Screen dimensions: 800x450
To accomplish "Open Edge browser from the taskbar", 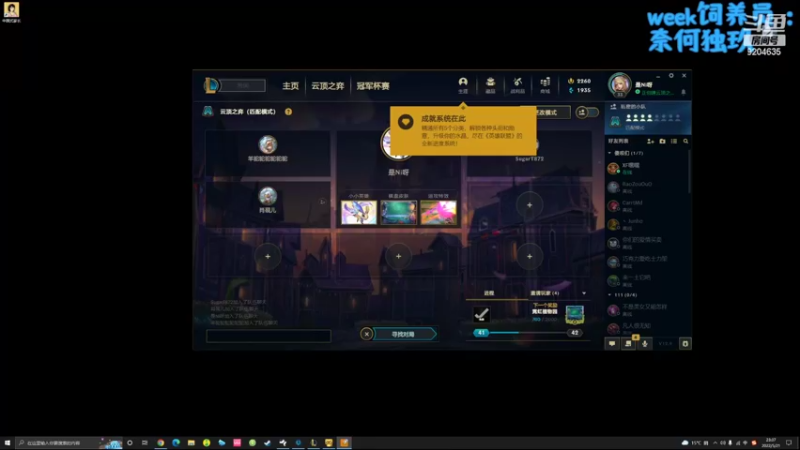I will [176, 443].
